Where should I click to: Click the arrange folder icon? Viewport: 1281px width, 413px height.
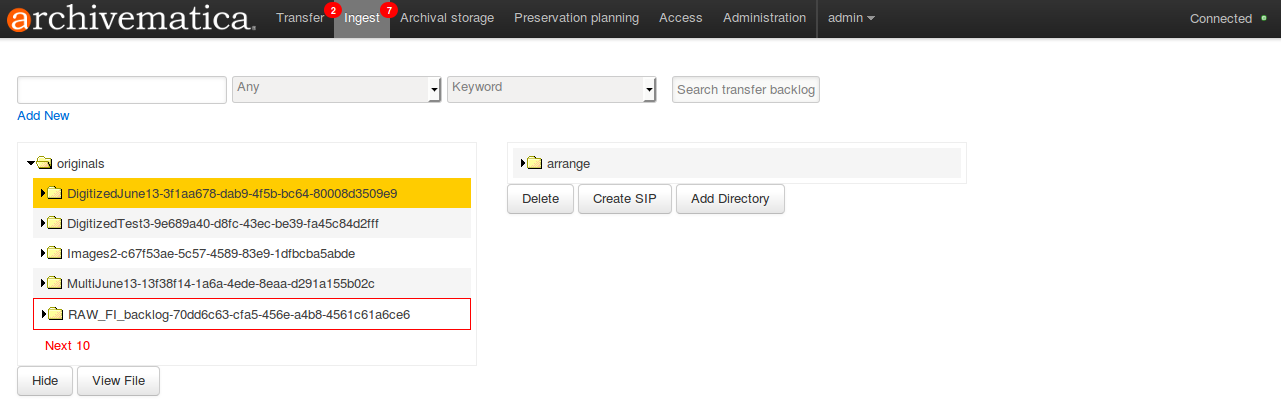pyautogui.click(x=535, y=163)
